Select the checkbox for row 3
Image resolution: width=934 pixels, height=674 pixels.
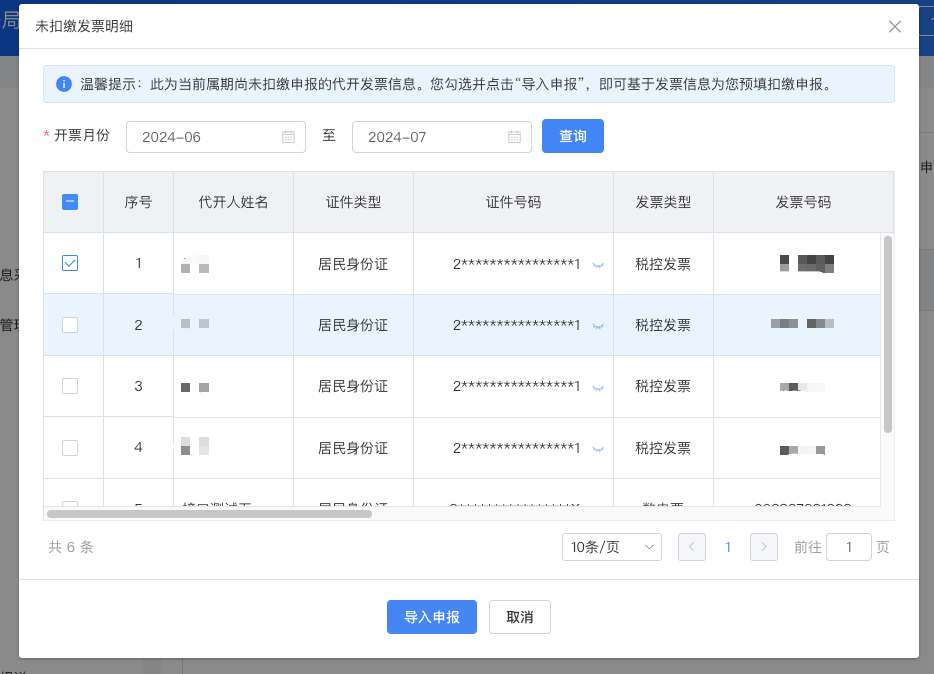pyautogui.click(x=70, y=386)
